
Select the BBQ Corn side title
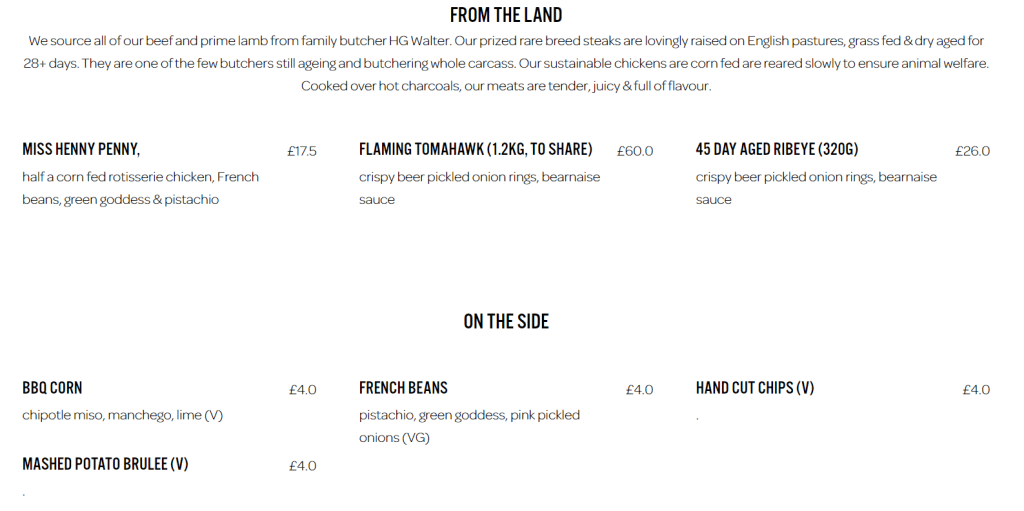(52, 388)
